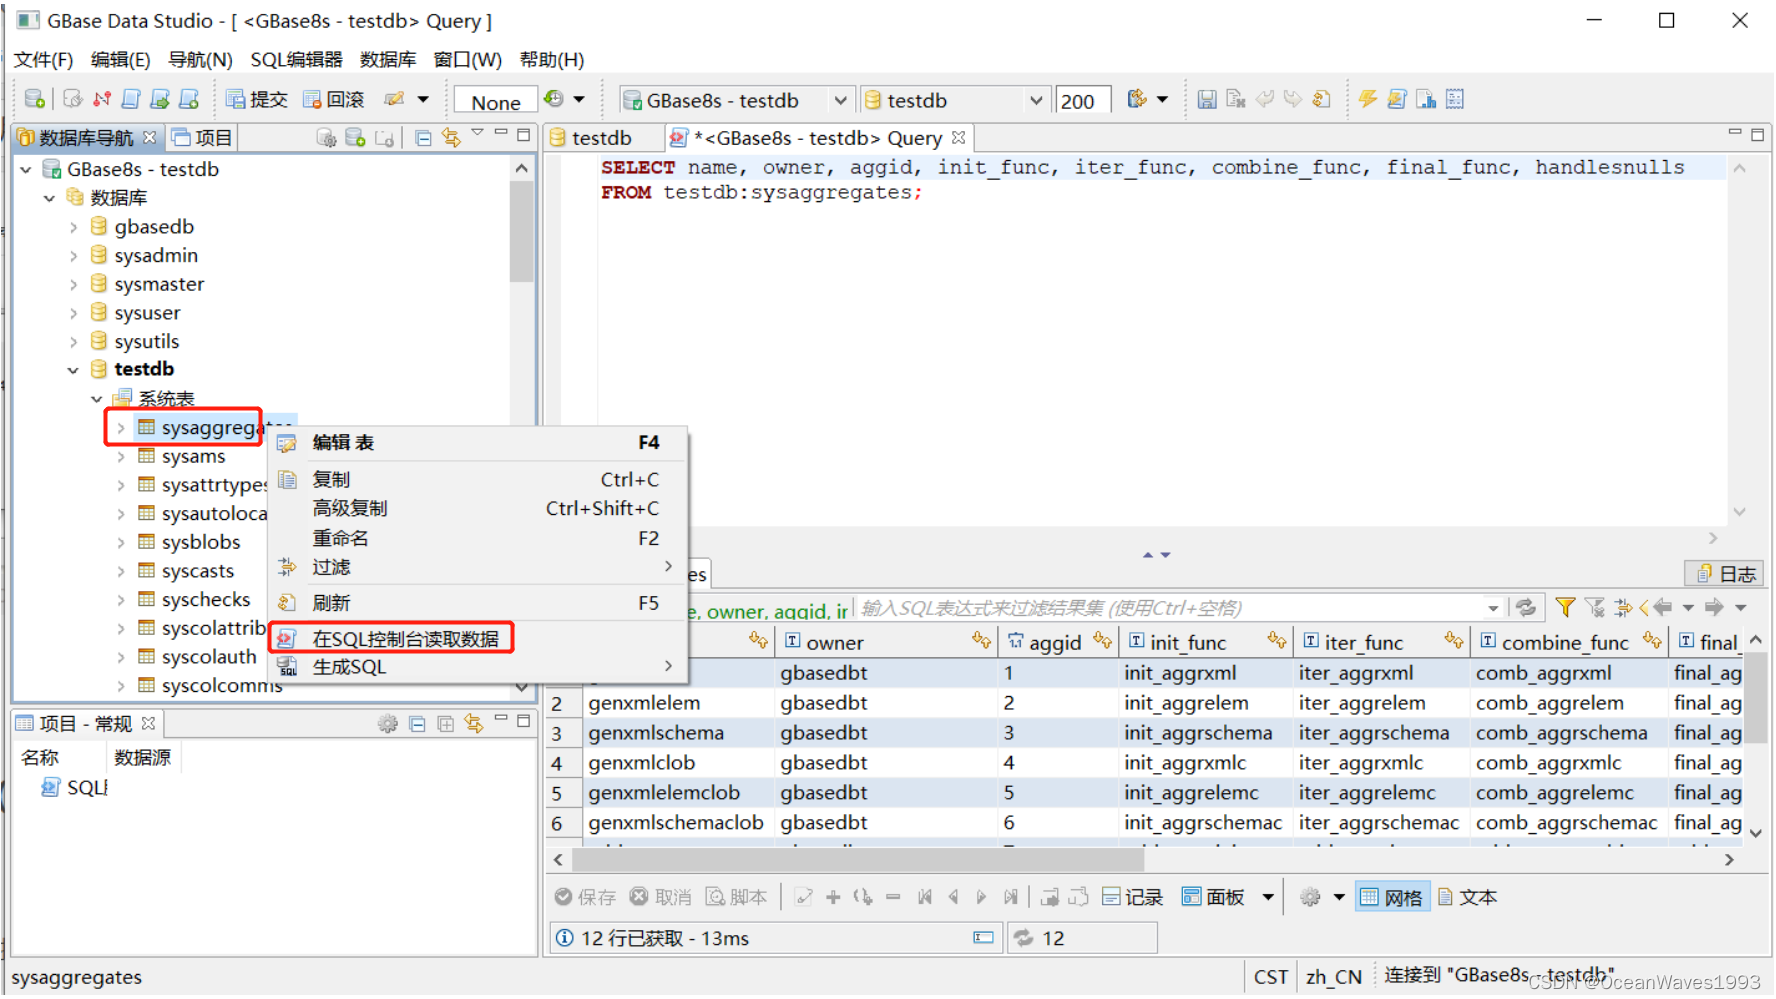Click the owner column header
1776x999 pixels.
point(886,642)
